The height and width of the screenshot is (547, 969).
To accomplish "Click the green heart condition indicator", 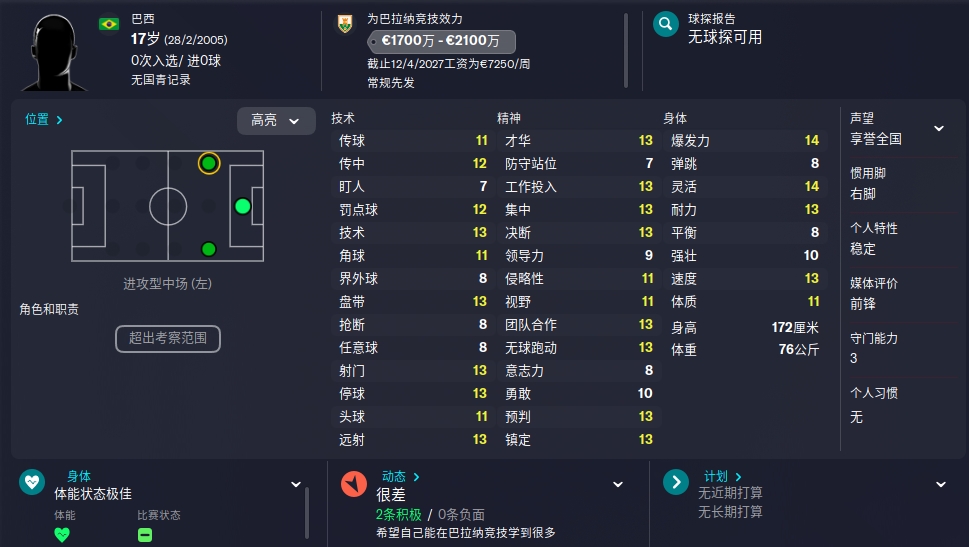I will click(x=62, y=535).
